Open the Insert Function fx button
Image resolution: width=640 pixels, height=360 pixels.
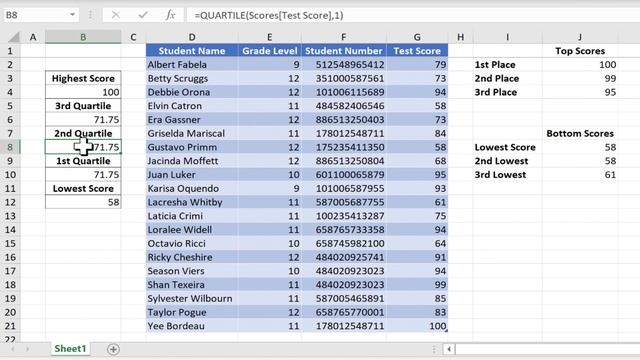point(170,15)
